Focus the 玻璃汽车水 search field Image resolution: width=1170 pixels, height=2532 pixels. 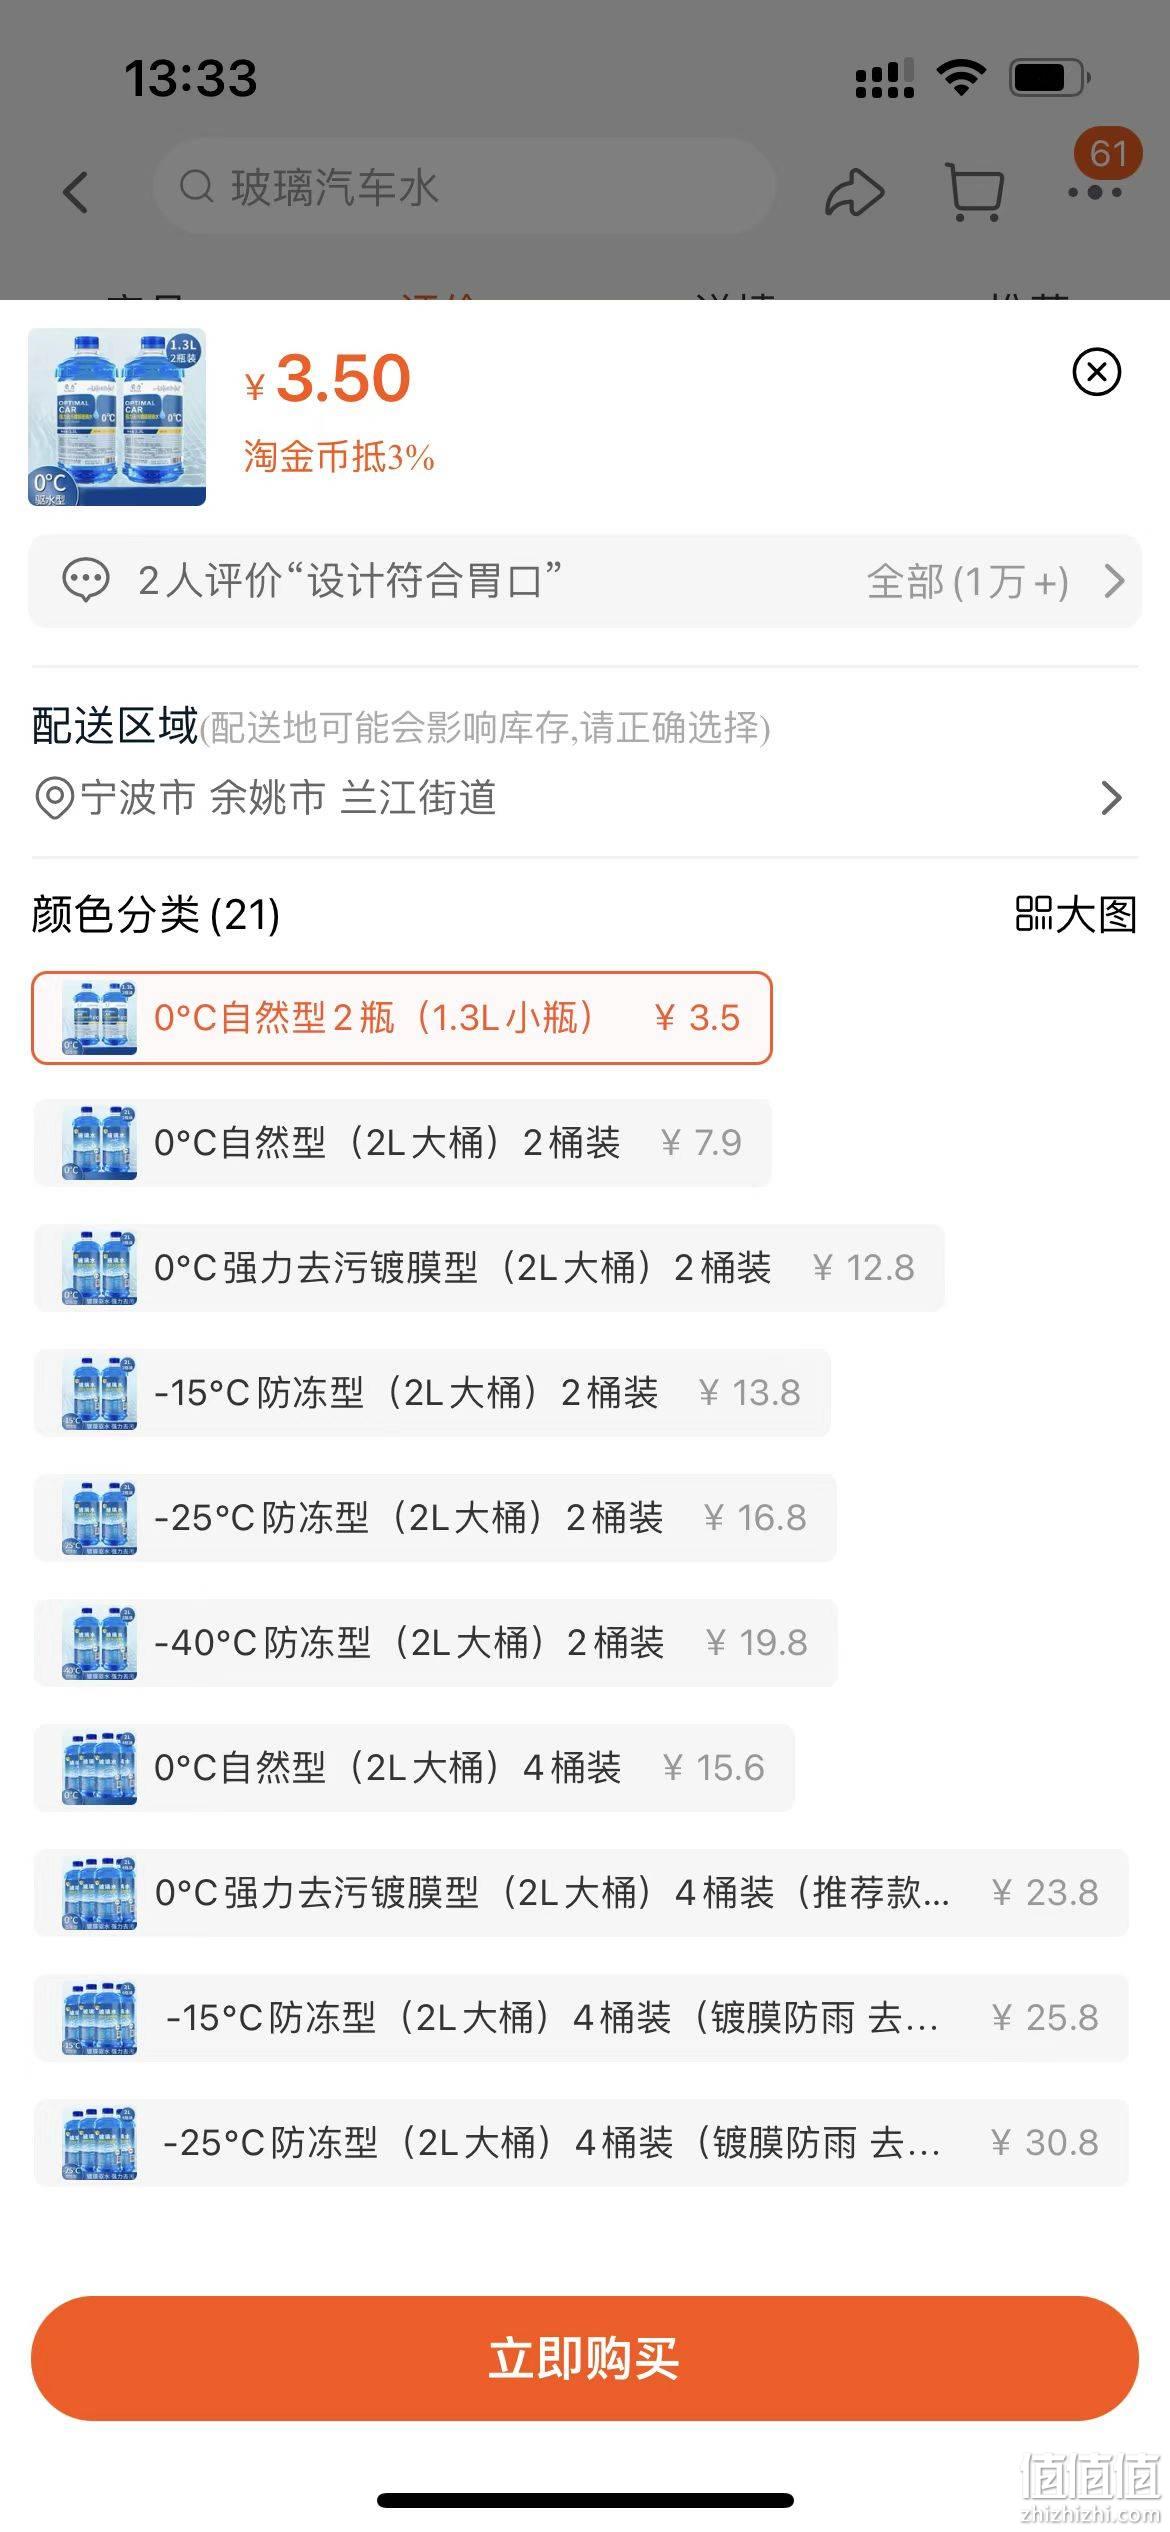click(465, 187)
